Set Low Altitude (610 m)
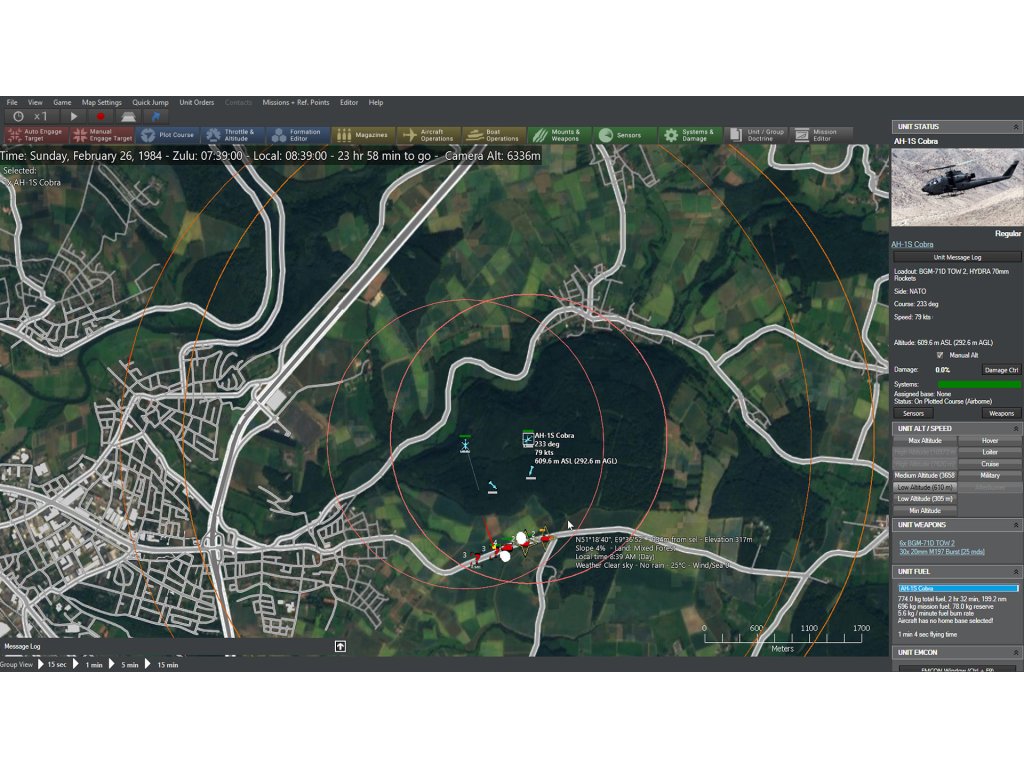Screen dimensions: 1024x768 (x=925, y=487)
